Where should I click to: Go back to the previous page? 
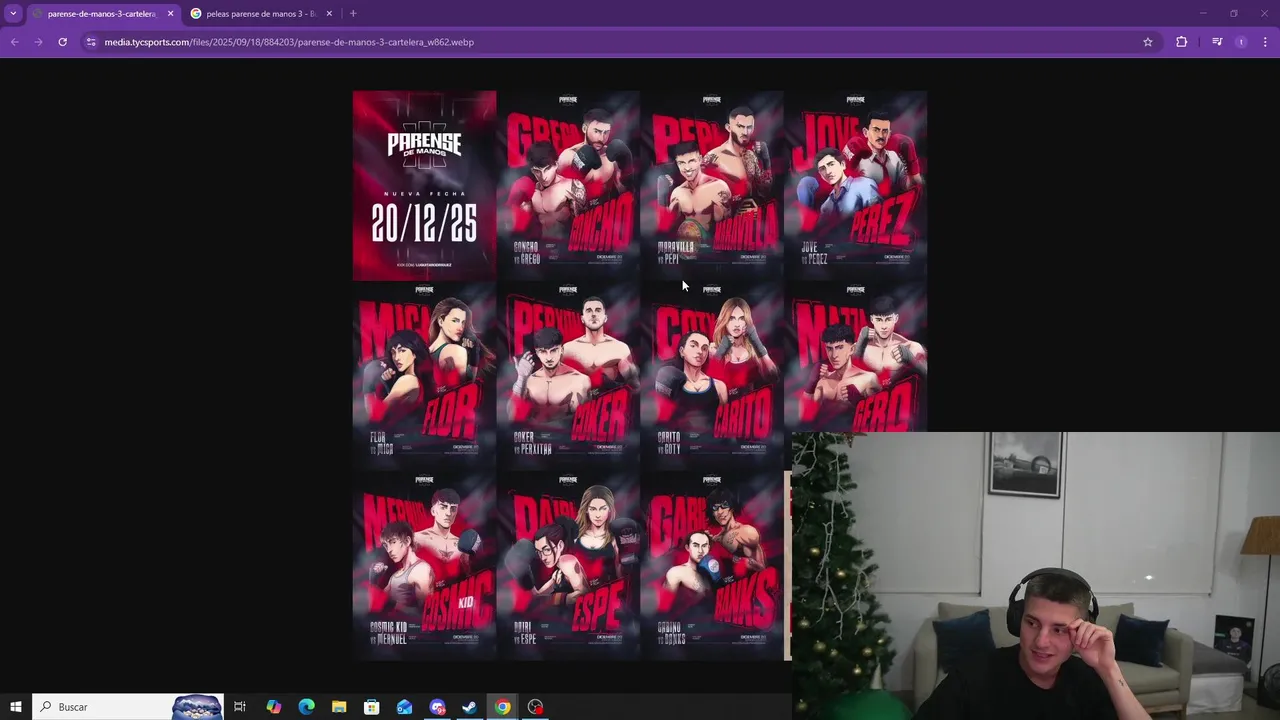tap(15, 42)
